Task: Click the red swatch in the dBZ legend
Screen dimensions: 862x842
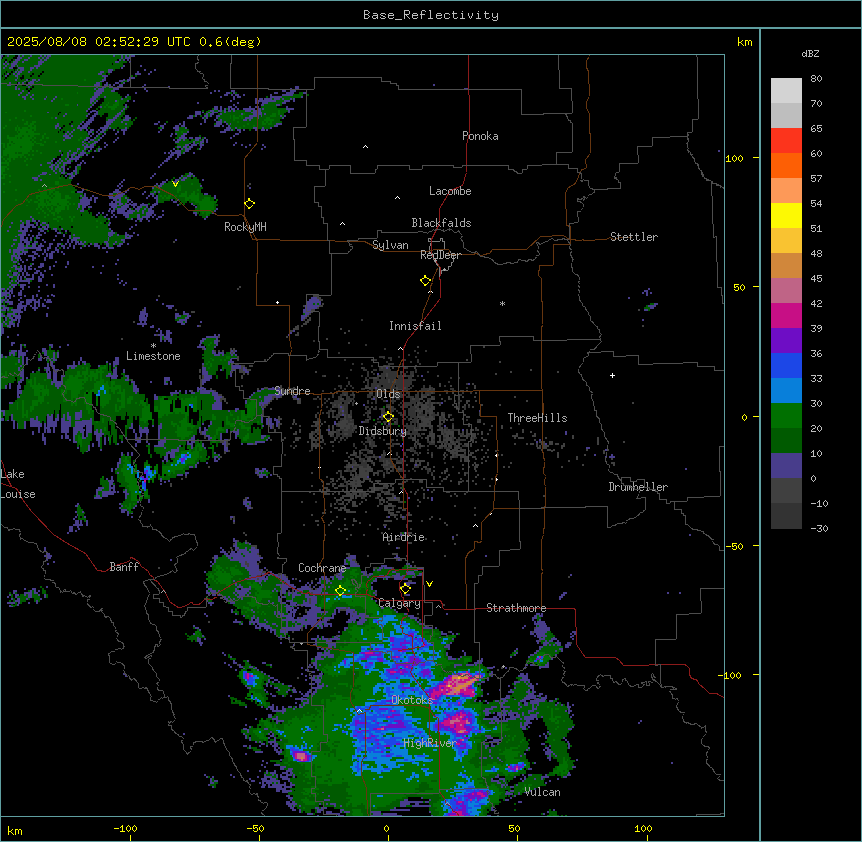Action: pyautogui.click(x=786, y=140)
